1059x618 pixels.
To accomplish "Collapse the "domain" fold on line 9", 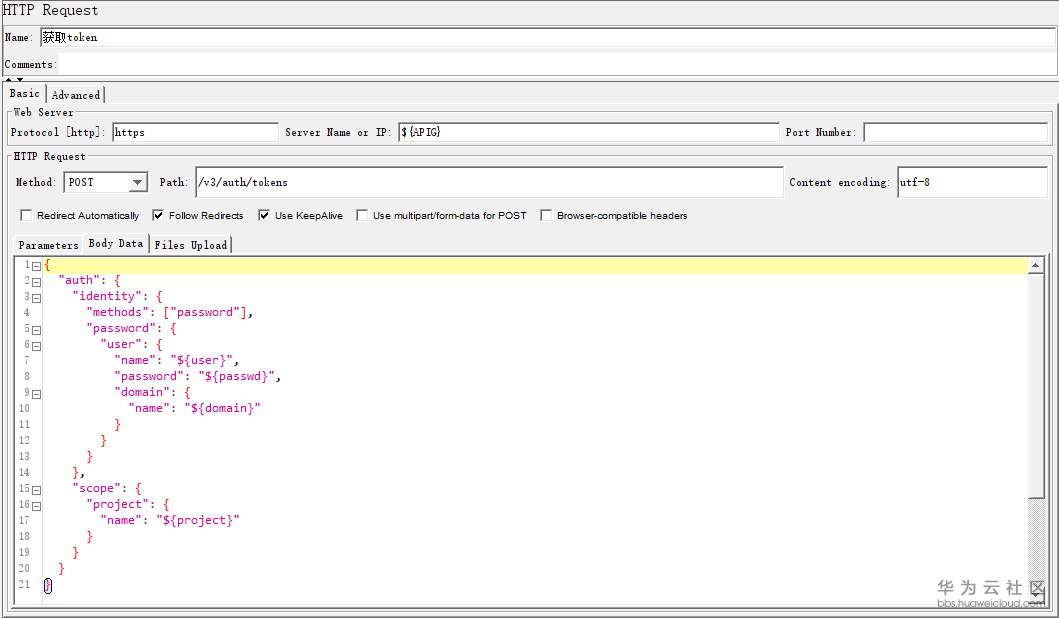I will (x=36, y=394).
